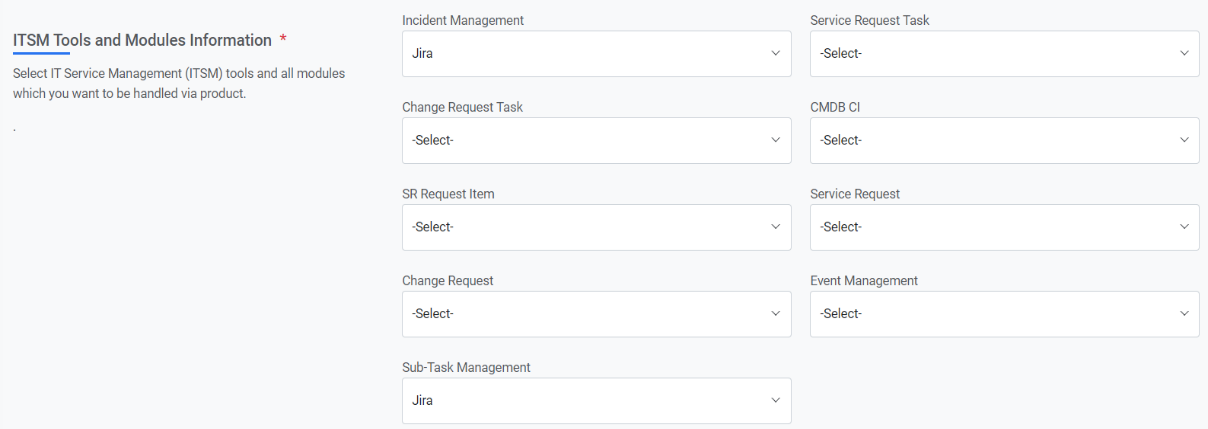The width and height of the screenshot is (1208, 429).
Task: Open the SR Request Item dropdown
Action: click(596, 227)
